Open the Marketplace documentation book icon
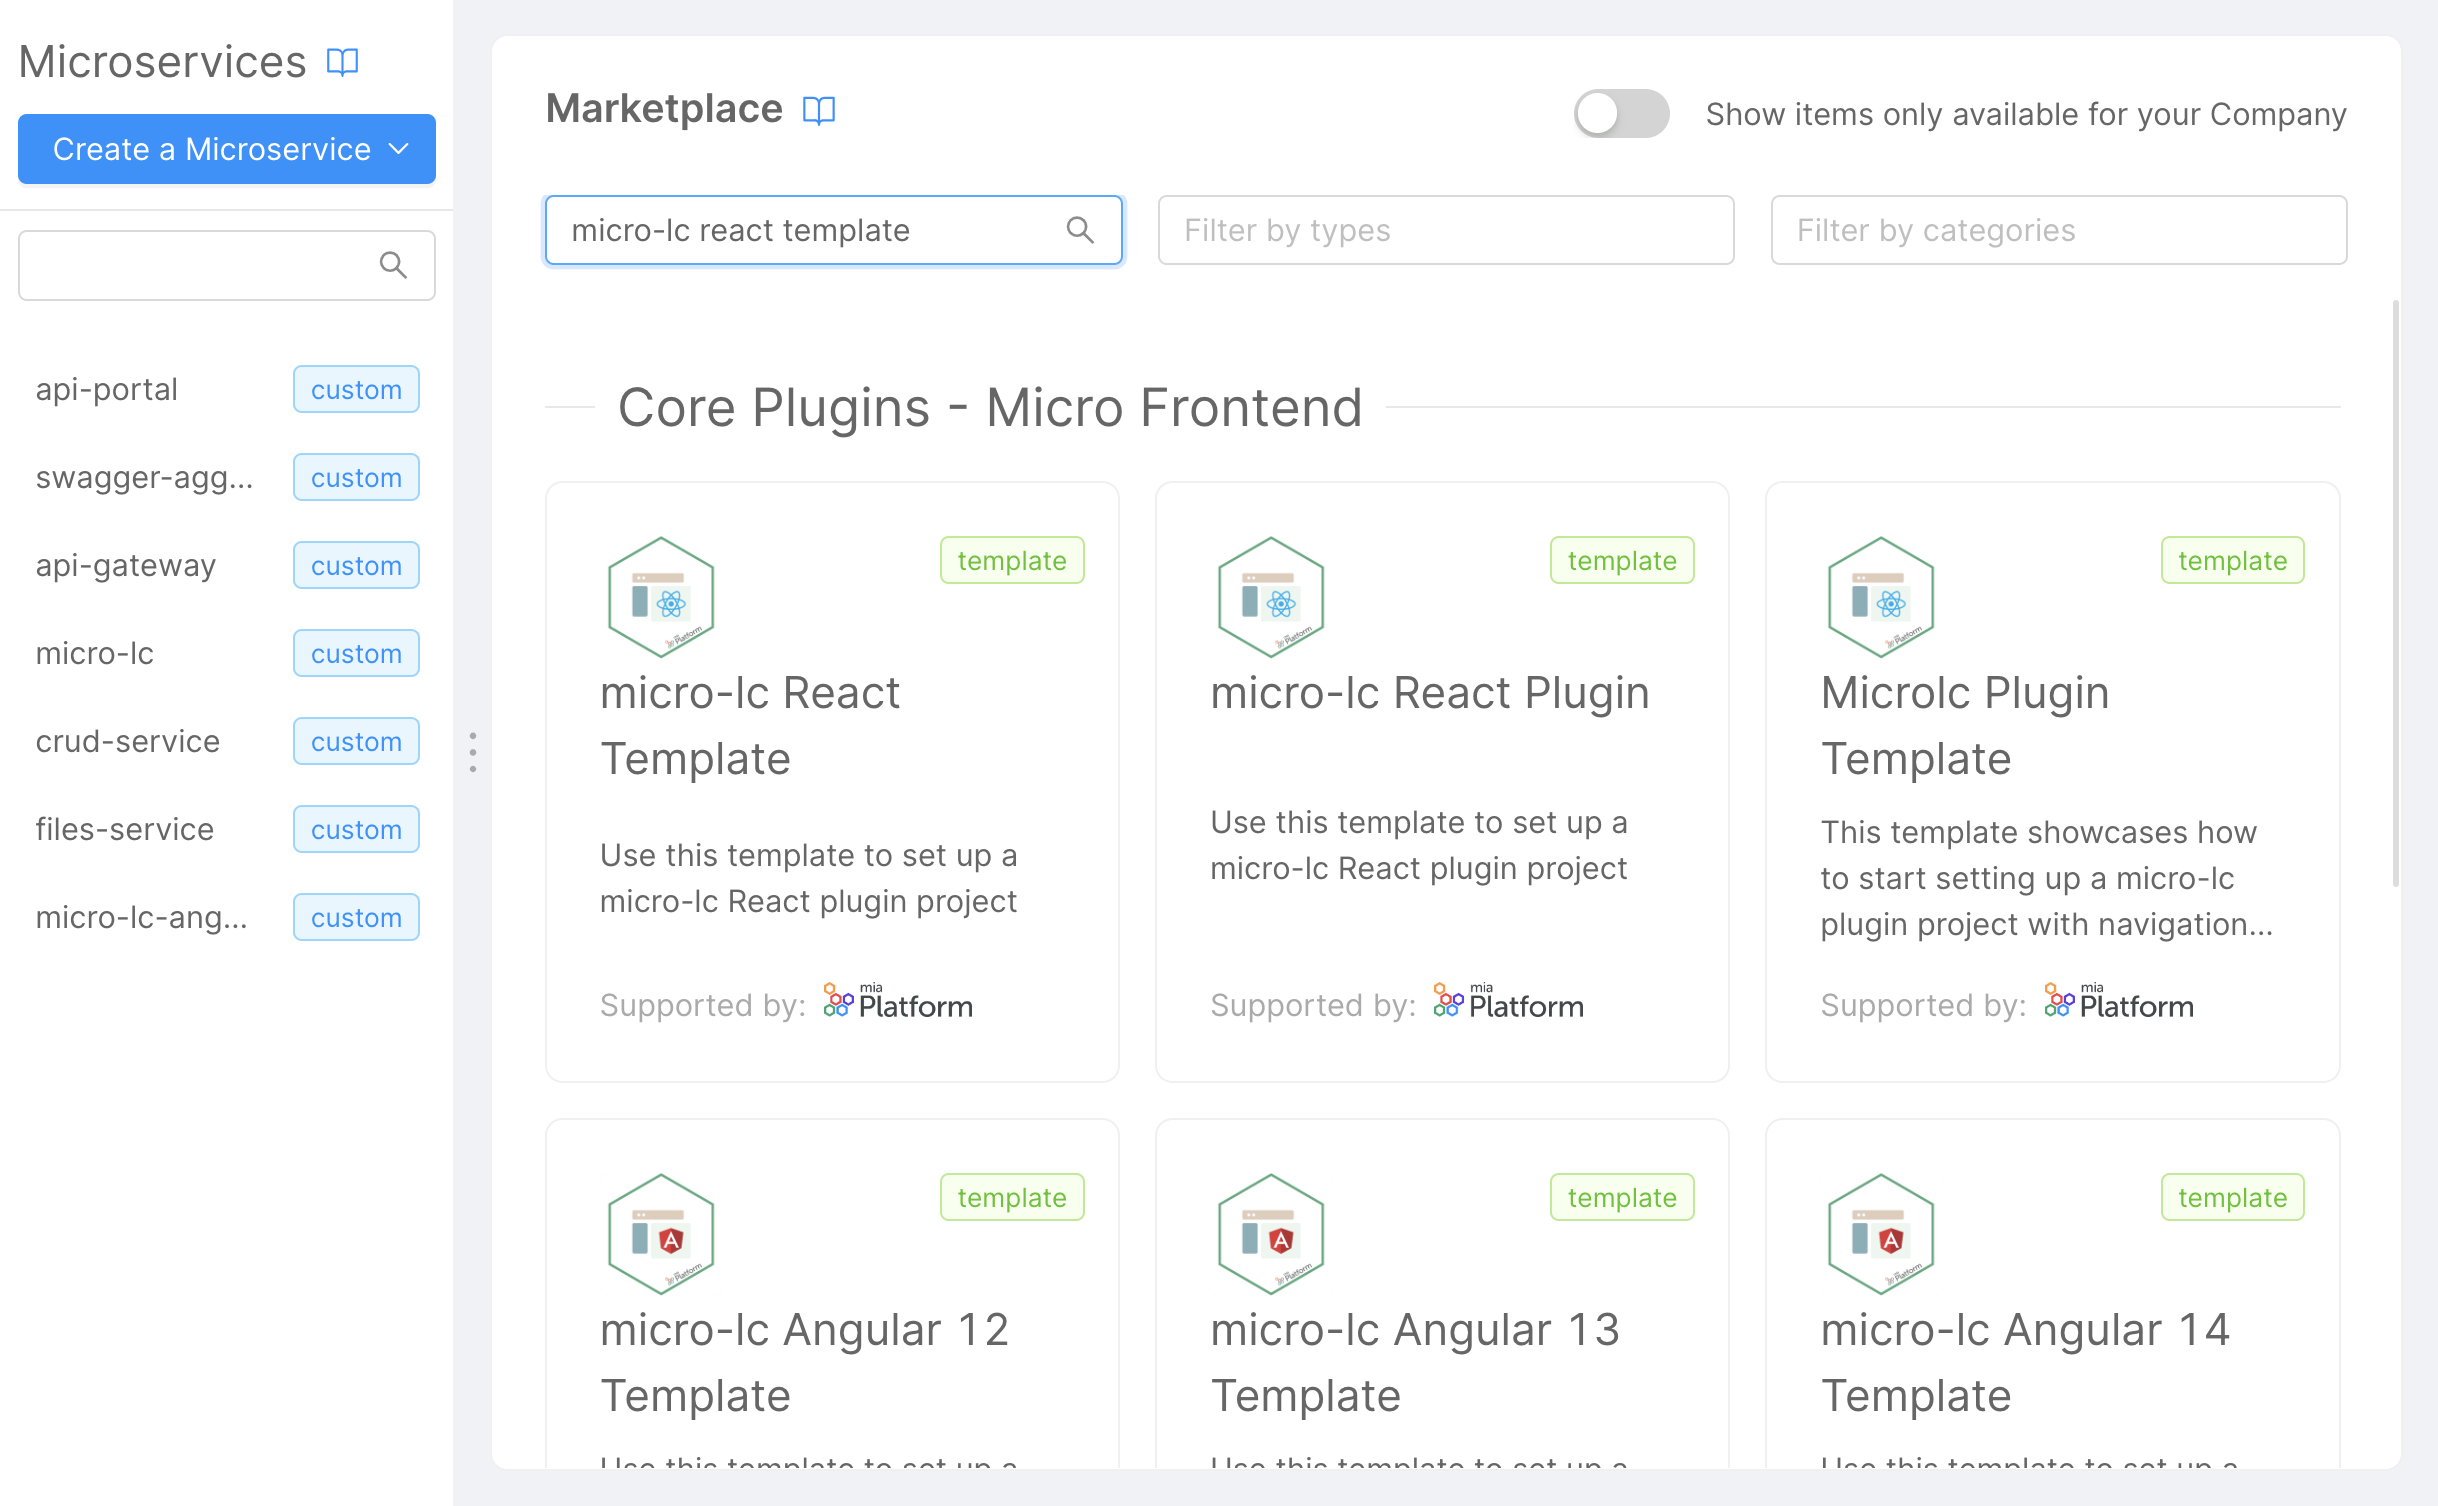Screen dimensions: 2438x1506 [x=819, y=110]
